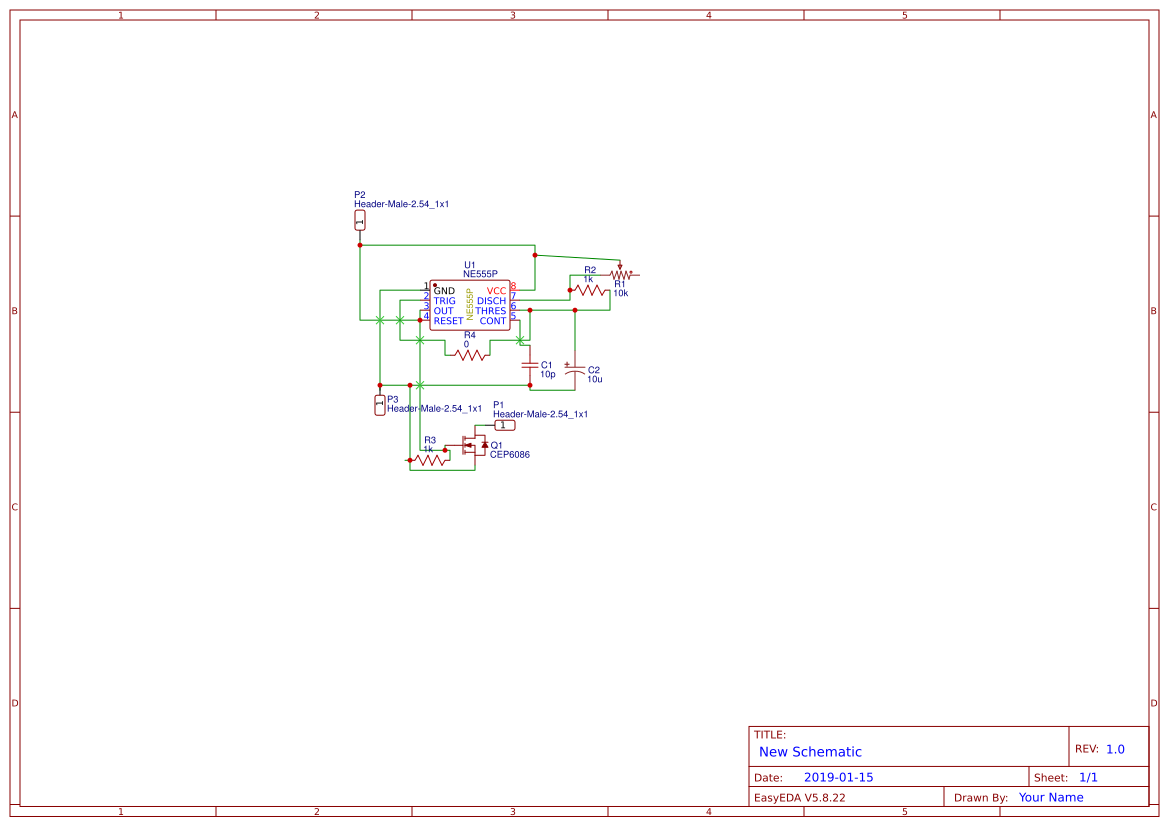Click the CONT pin label on U1
1169x827 pixels.
click(493, 321)
